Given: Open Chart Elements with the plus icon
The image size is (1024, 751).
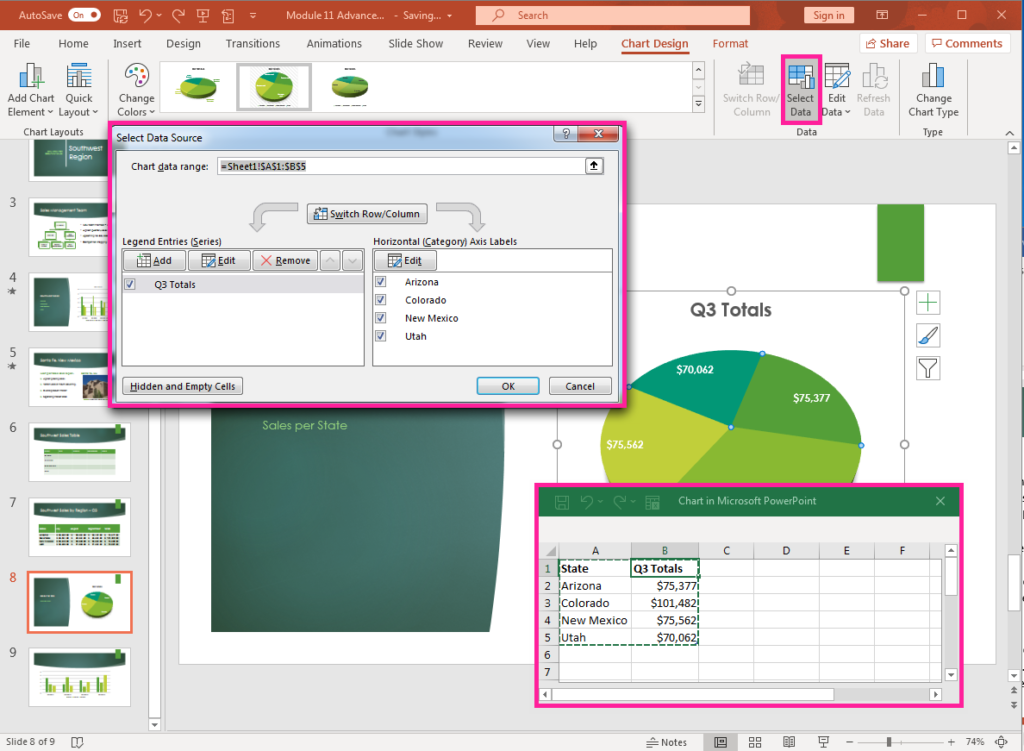Looking at the screenshot, I should click(928, 301).
